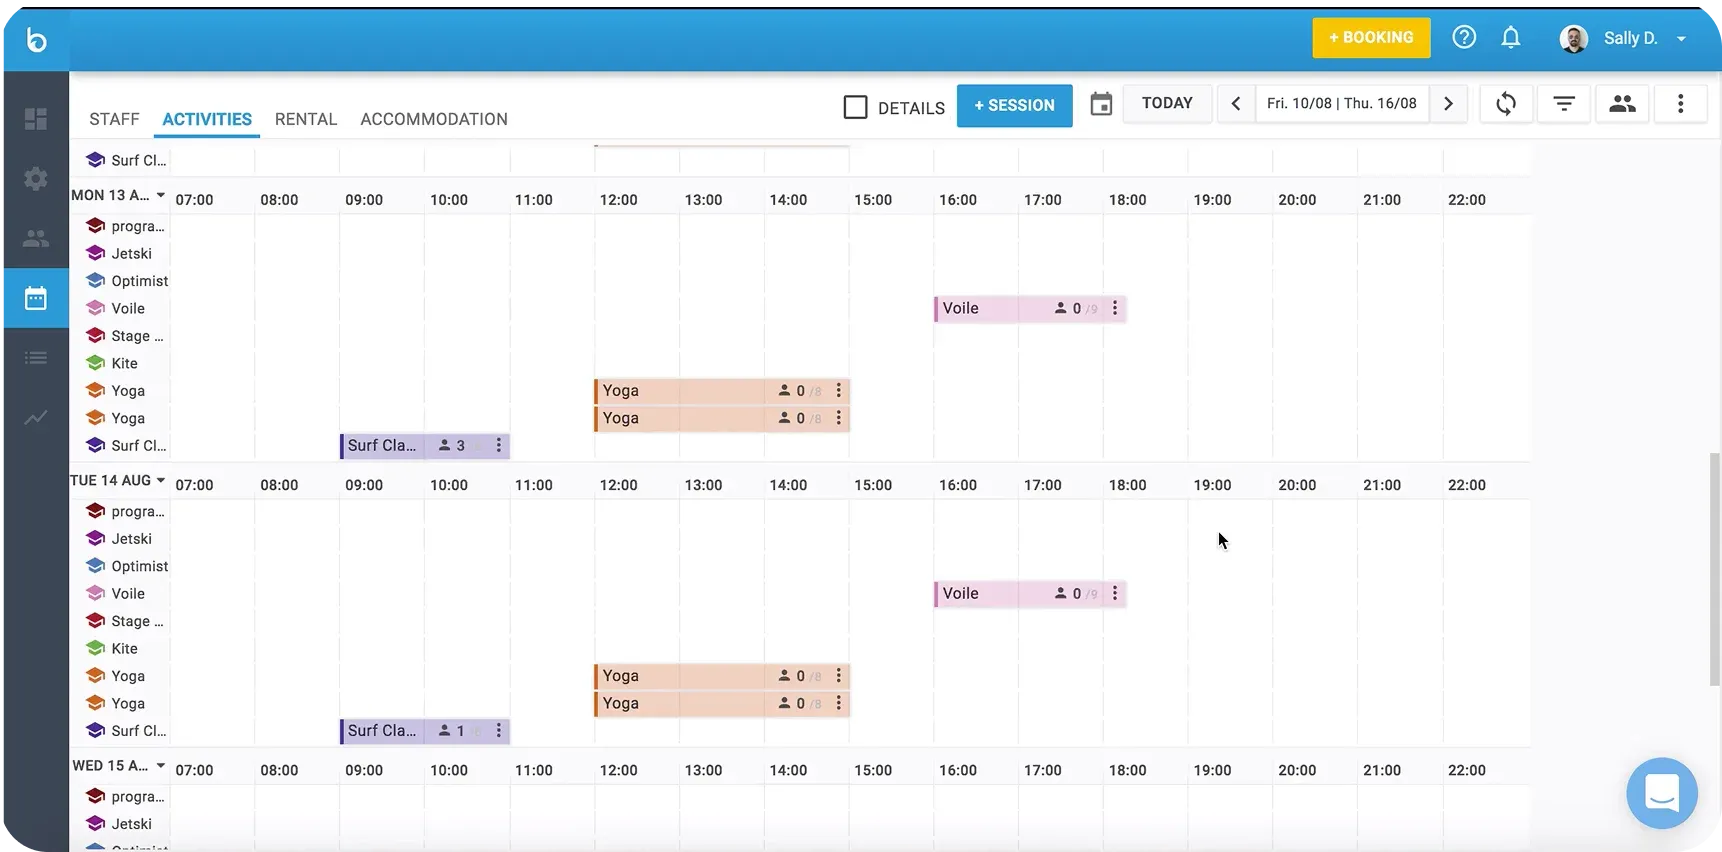Click the + BOOKING button

pos(1370,38)
